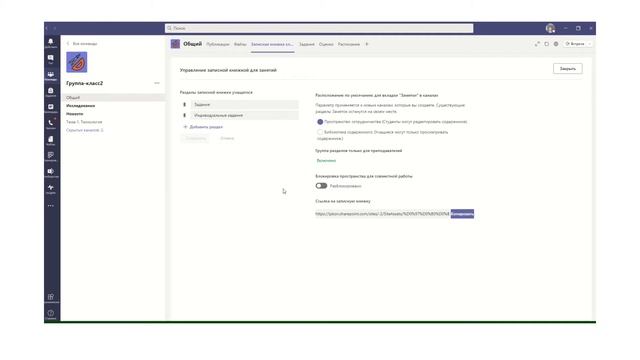
Task: Expand hidden channels Скрытых каналов
Action: (x=85, y=130)
